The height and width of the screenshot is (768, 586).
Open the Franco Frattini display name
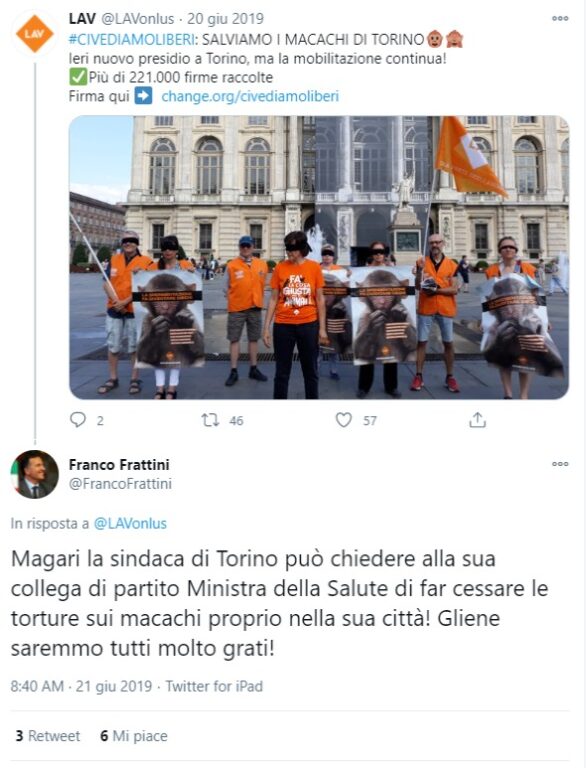tap(119, 464)
